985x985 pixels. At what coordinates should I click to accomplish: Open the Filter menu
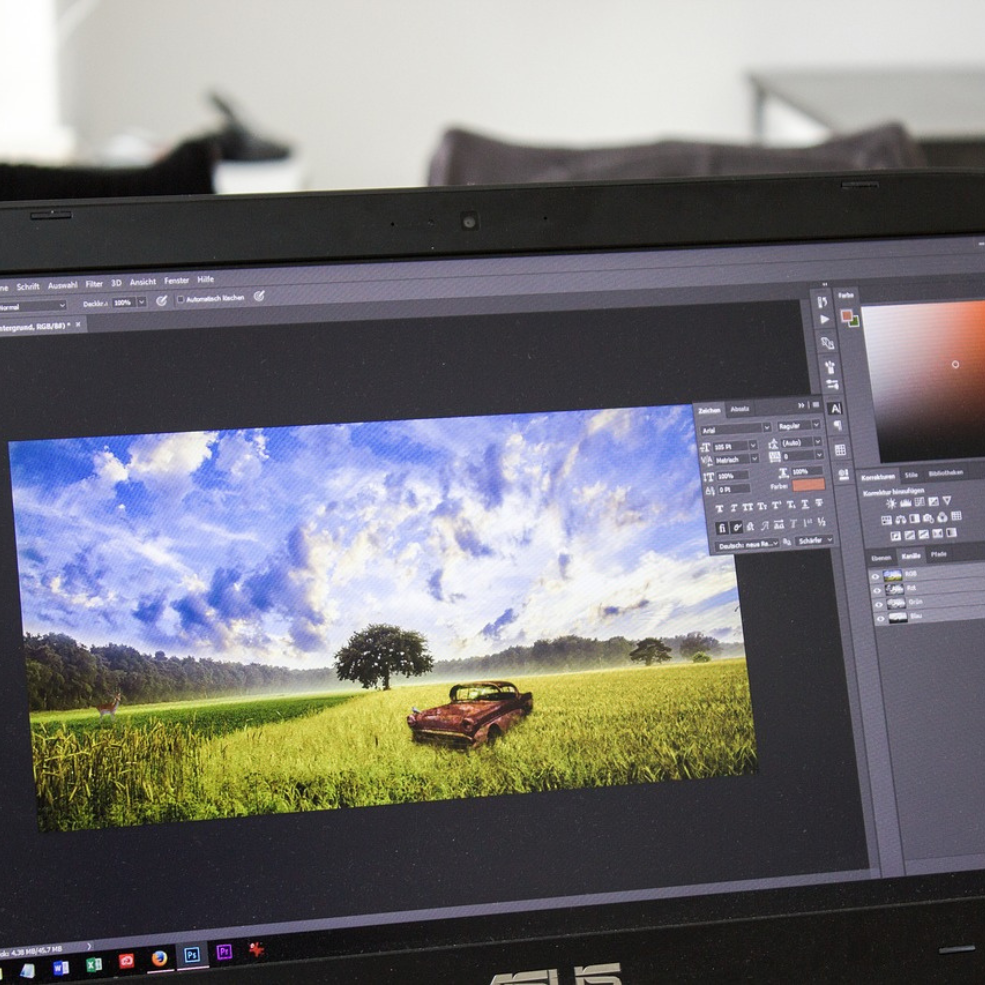(x=94, y=284)
